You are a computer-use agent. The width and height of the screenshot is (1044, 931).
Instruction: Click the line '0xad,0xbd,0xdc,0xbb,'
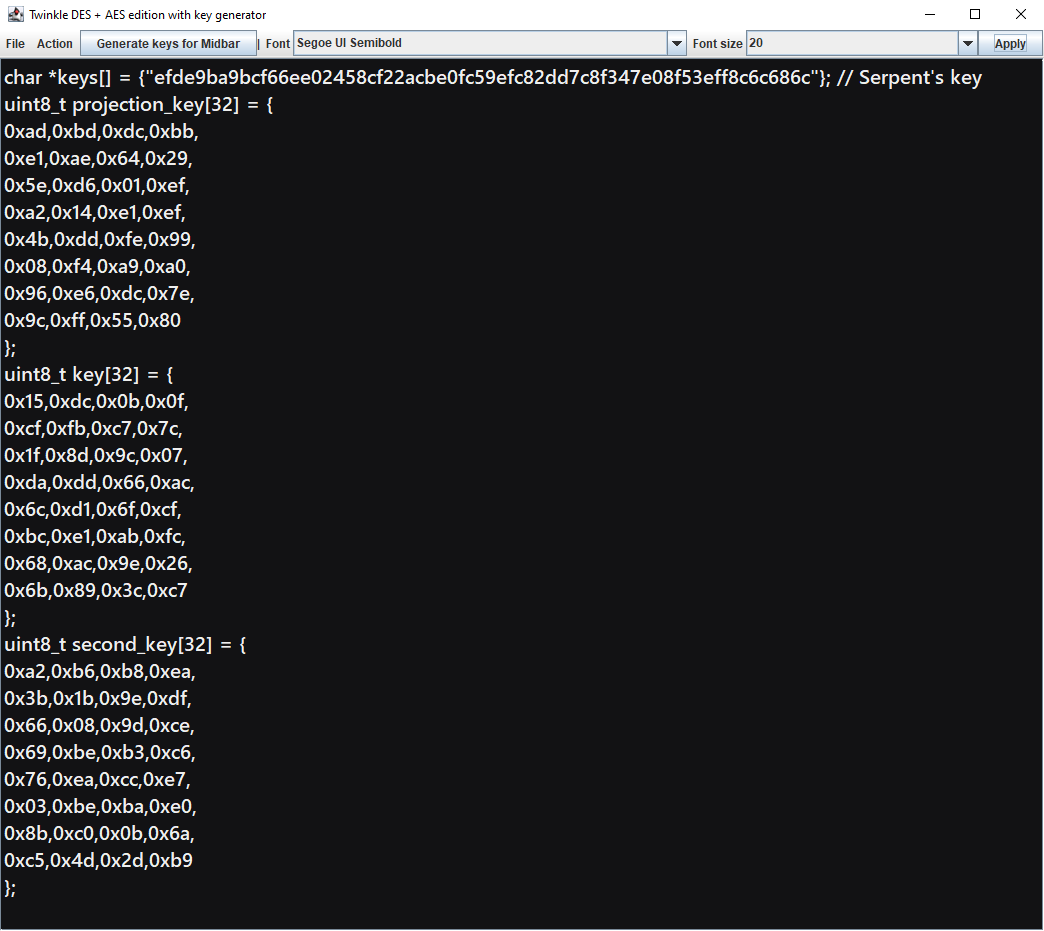101,132
